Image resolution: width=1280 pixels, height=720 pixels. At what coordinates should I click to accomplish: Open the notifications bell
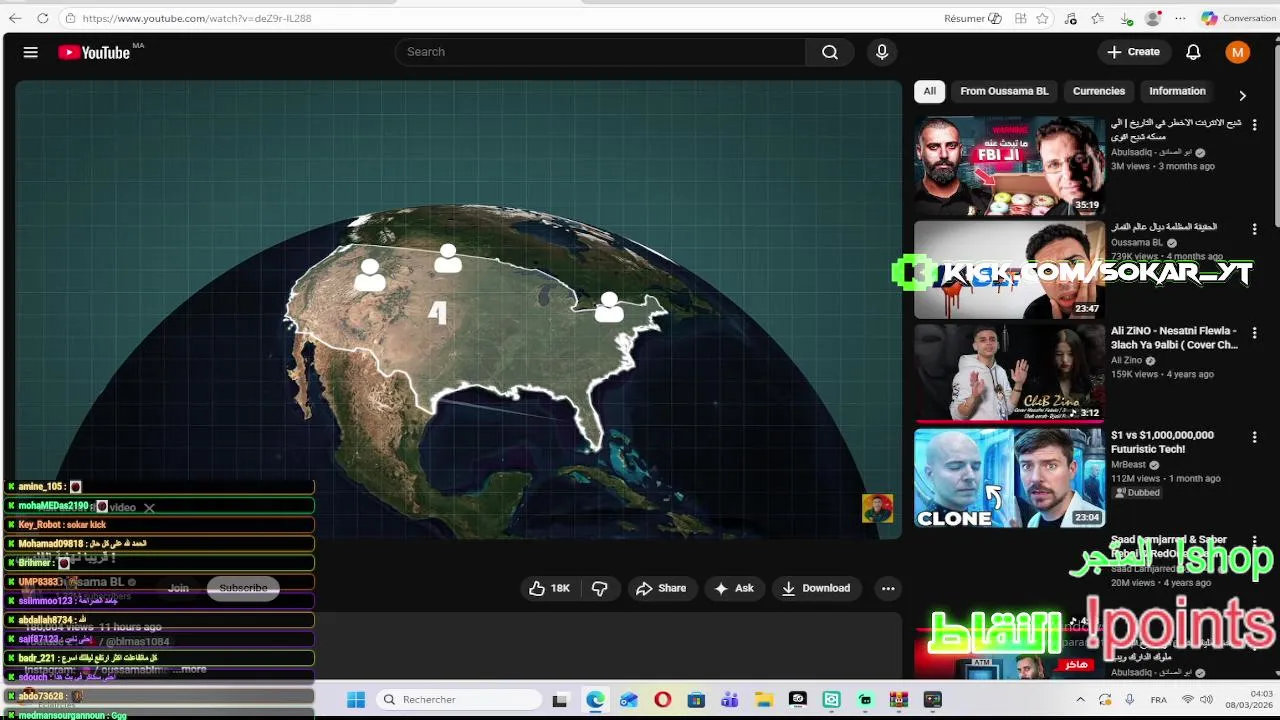(x=1193, y=52)
